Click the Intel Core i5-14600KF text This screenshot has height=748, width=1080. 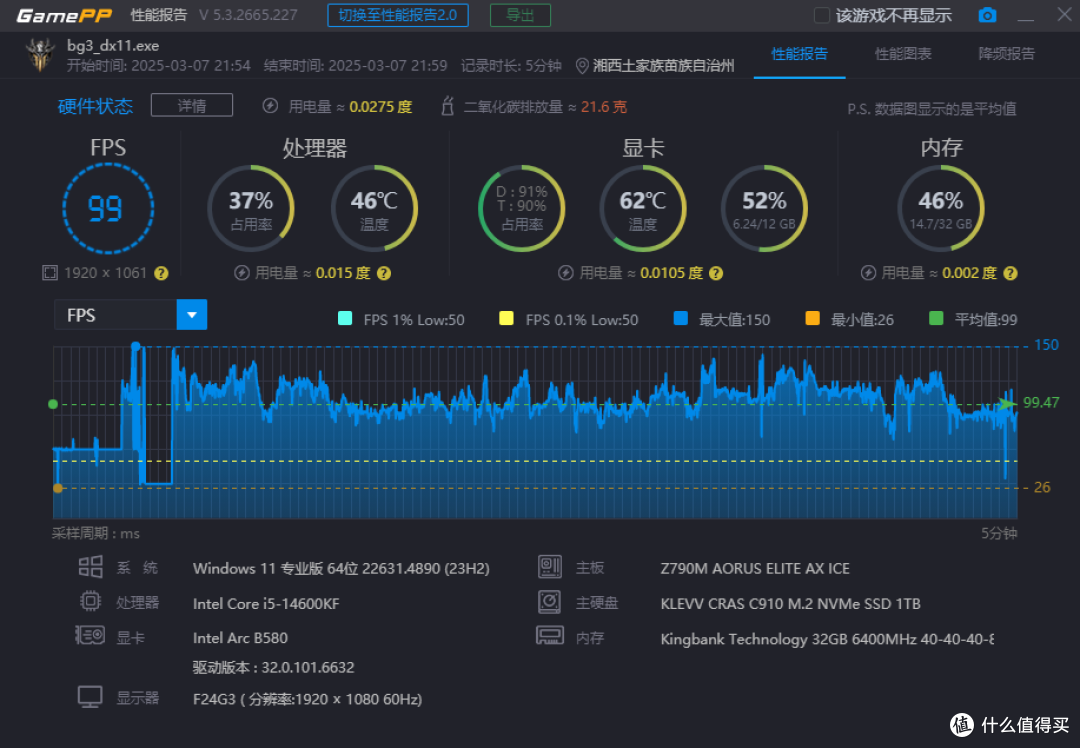[x=266, y=603]
